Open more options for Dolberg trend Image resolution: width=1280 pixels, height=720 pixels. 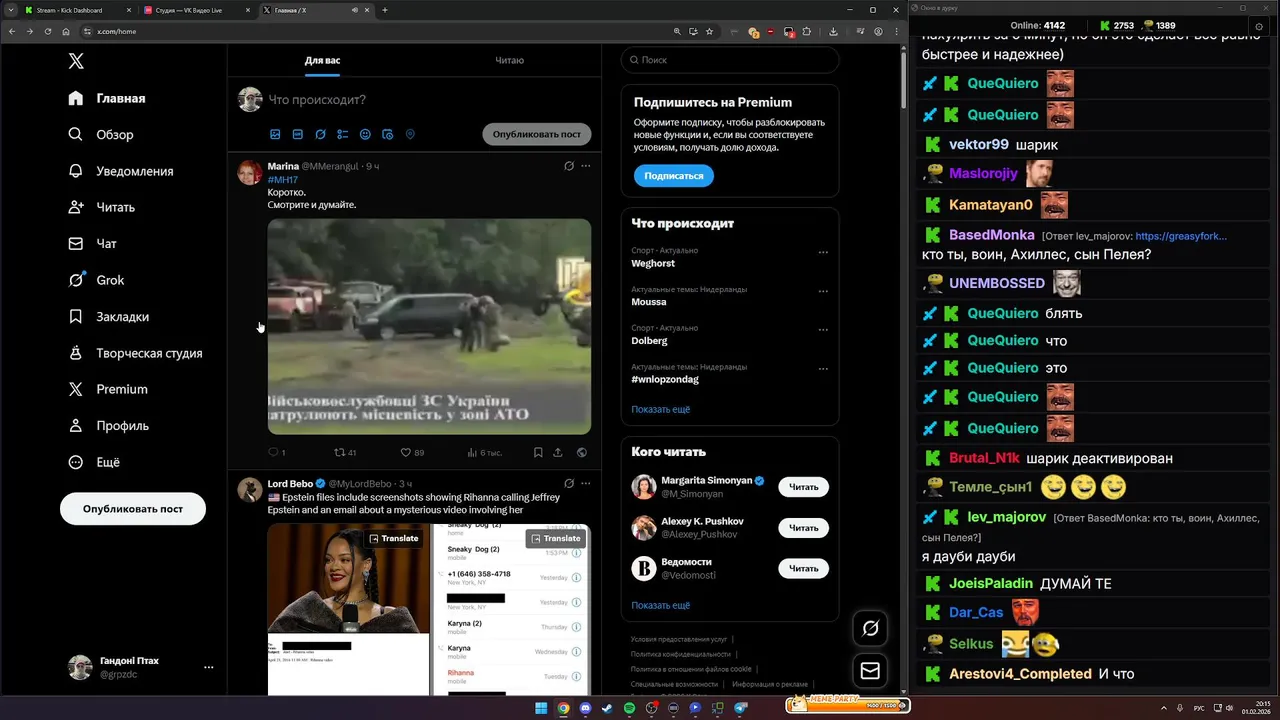tap(823, 329)
